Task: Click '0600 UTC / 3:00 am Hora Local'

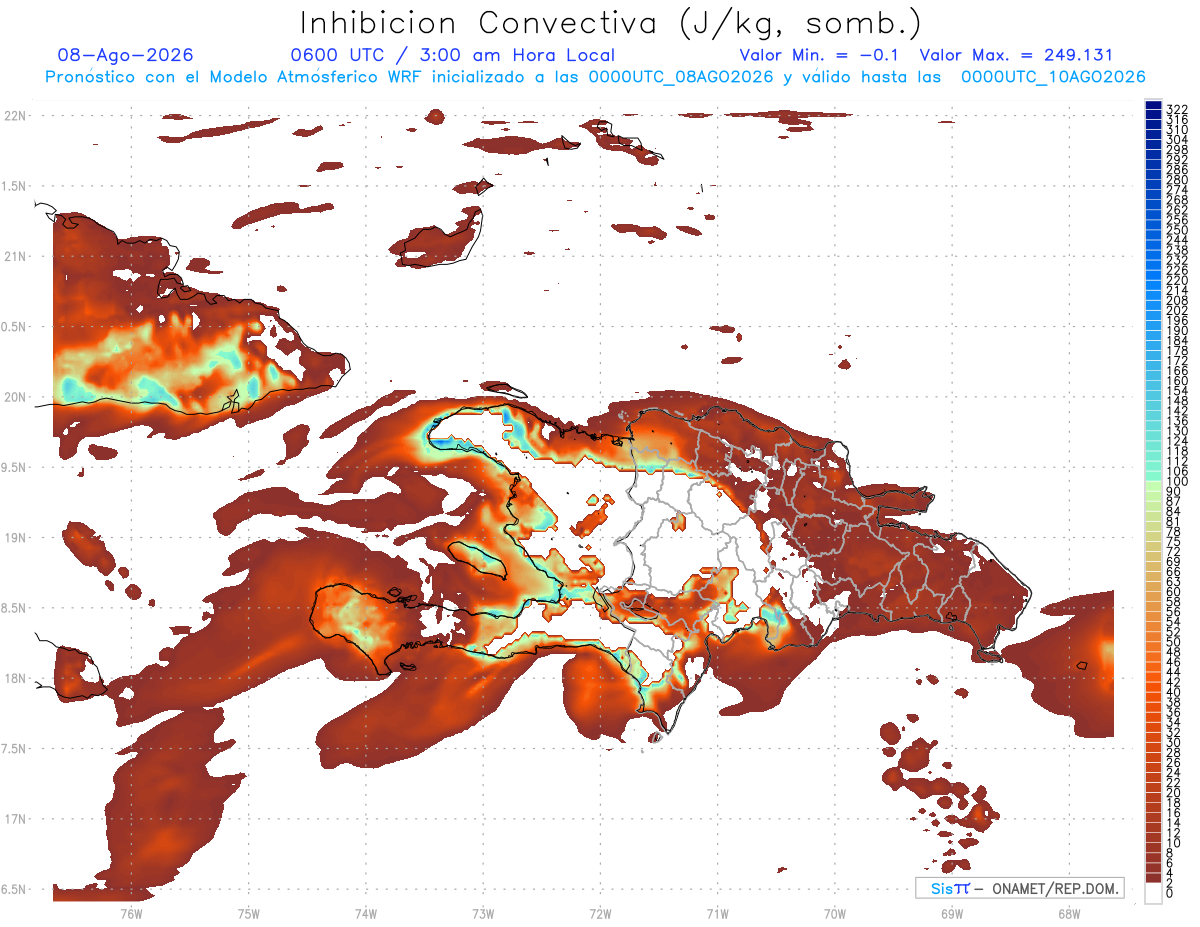Action: [x=452, y=55]
